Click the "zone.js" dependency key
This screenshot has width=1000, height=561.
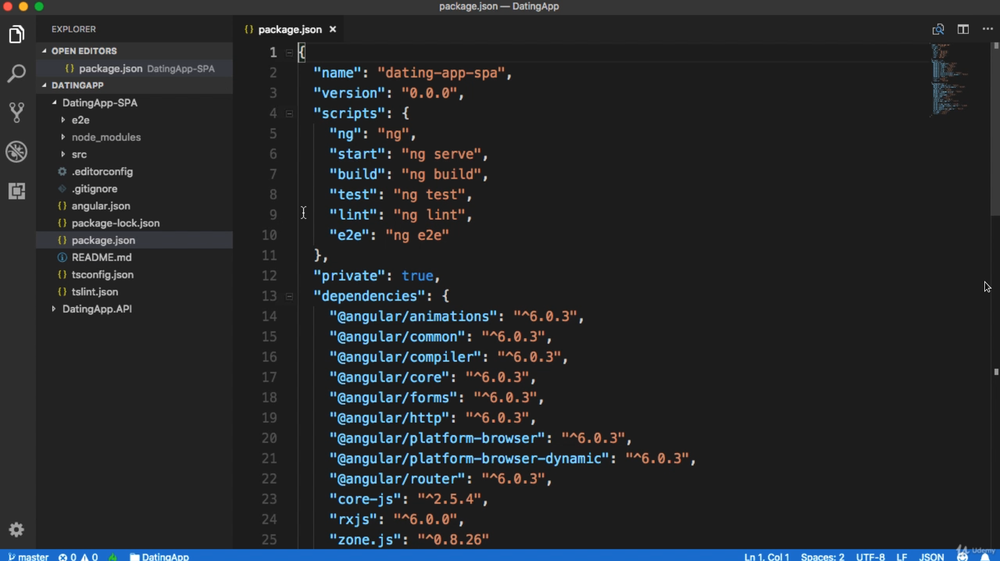[365, 540]
